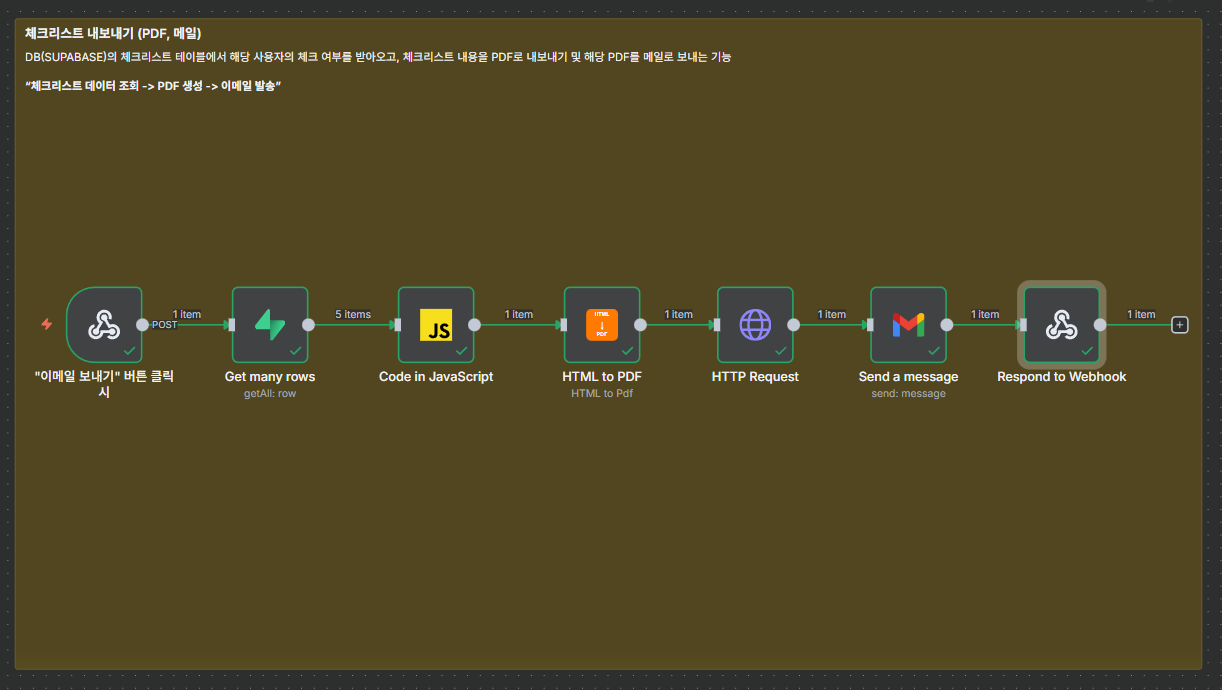Click the "HTTP Request" node label

[x=755, y=377]
